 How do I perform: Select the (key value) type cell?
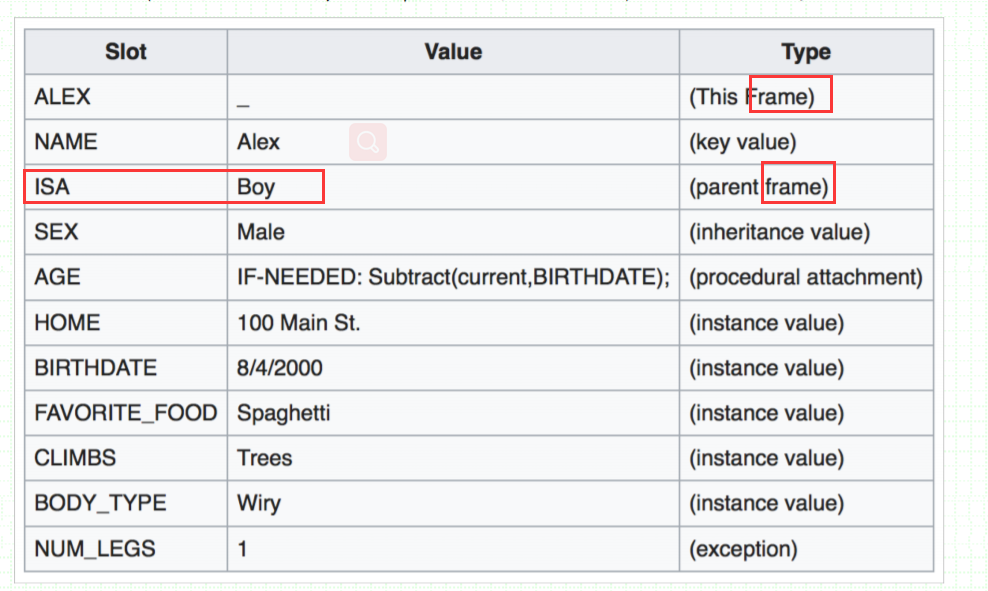[x=743, y=142]
